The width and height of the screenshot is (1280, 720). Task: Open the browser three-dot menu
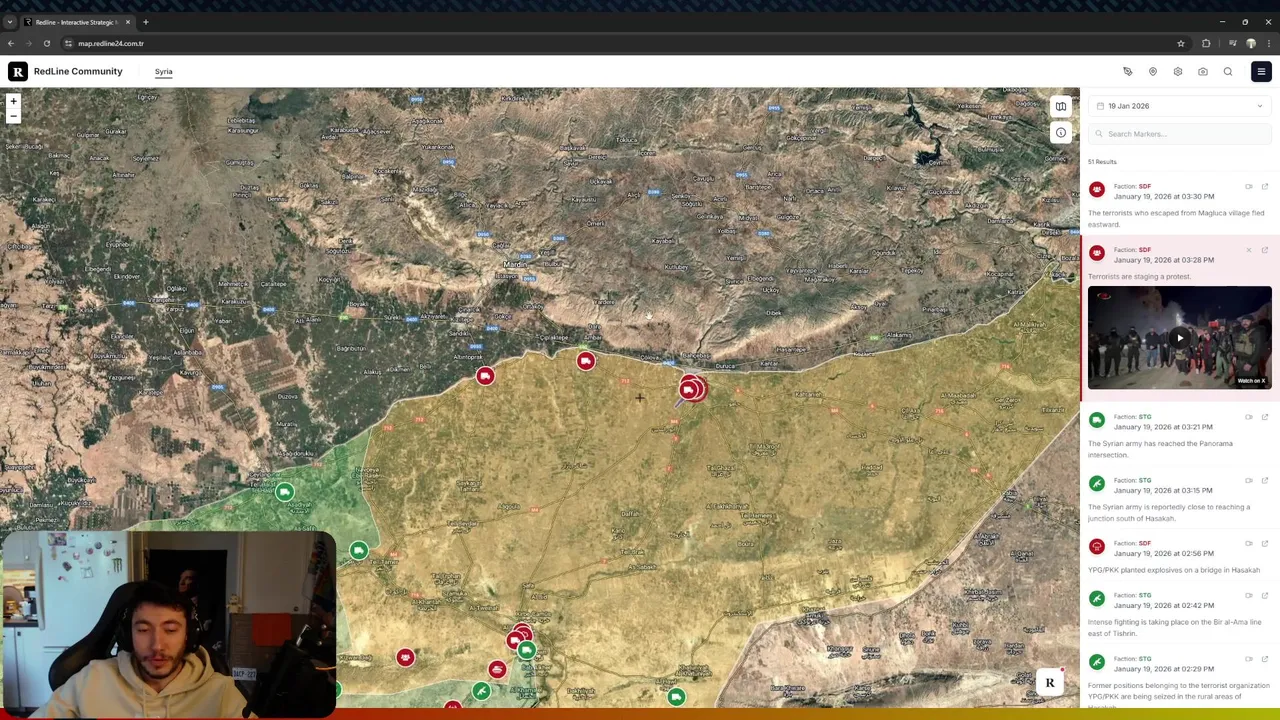(1269, 44)
